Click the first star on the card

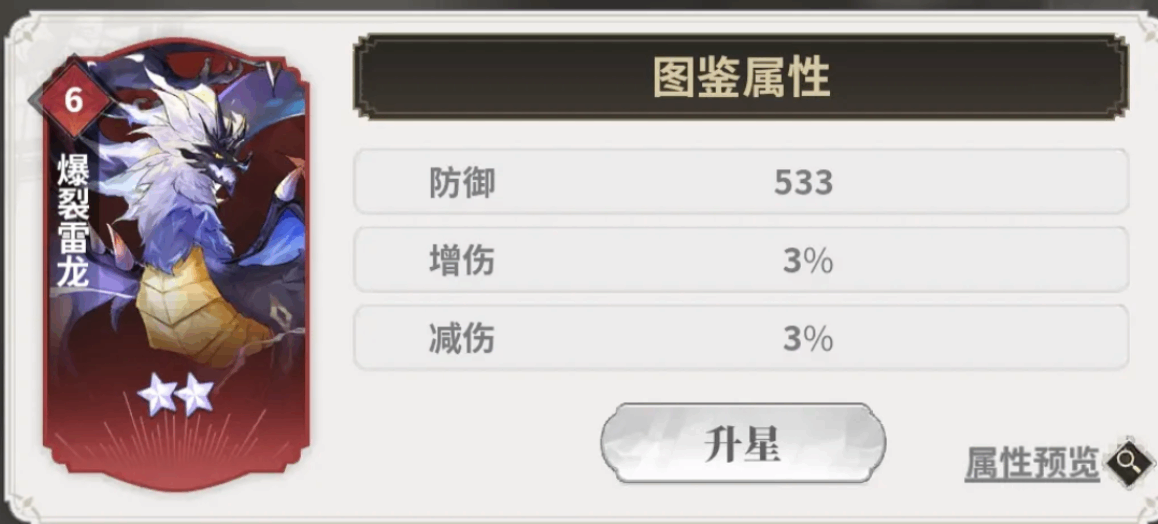[x=157, y=397]
